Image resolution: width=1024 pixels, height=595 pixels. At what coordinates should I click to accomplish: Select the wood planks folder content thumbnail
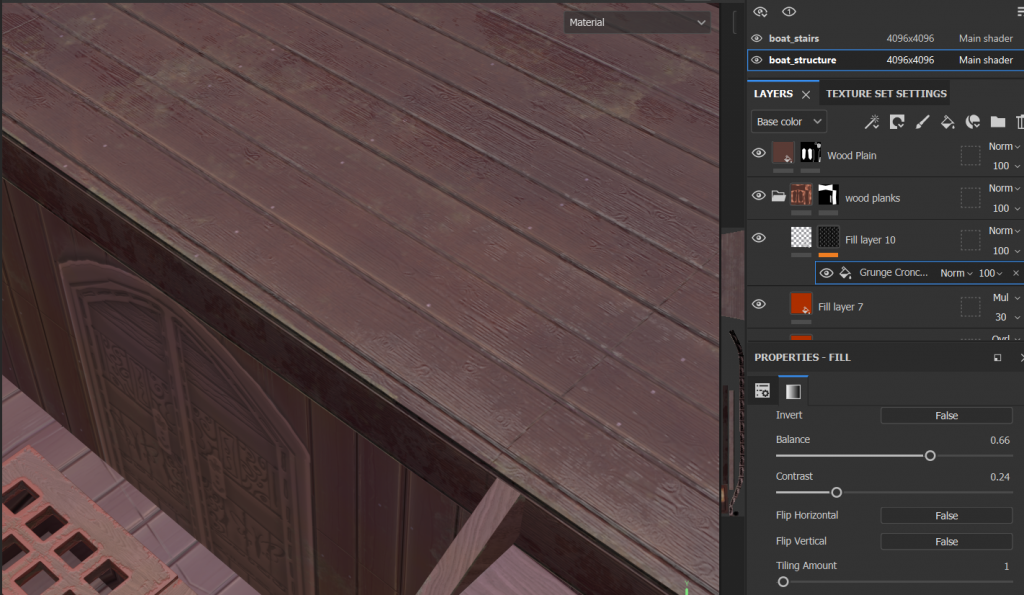(801, 195)
